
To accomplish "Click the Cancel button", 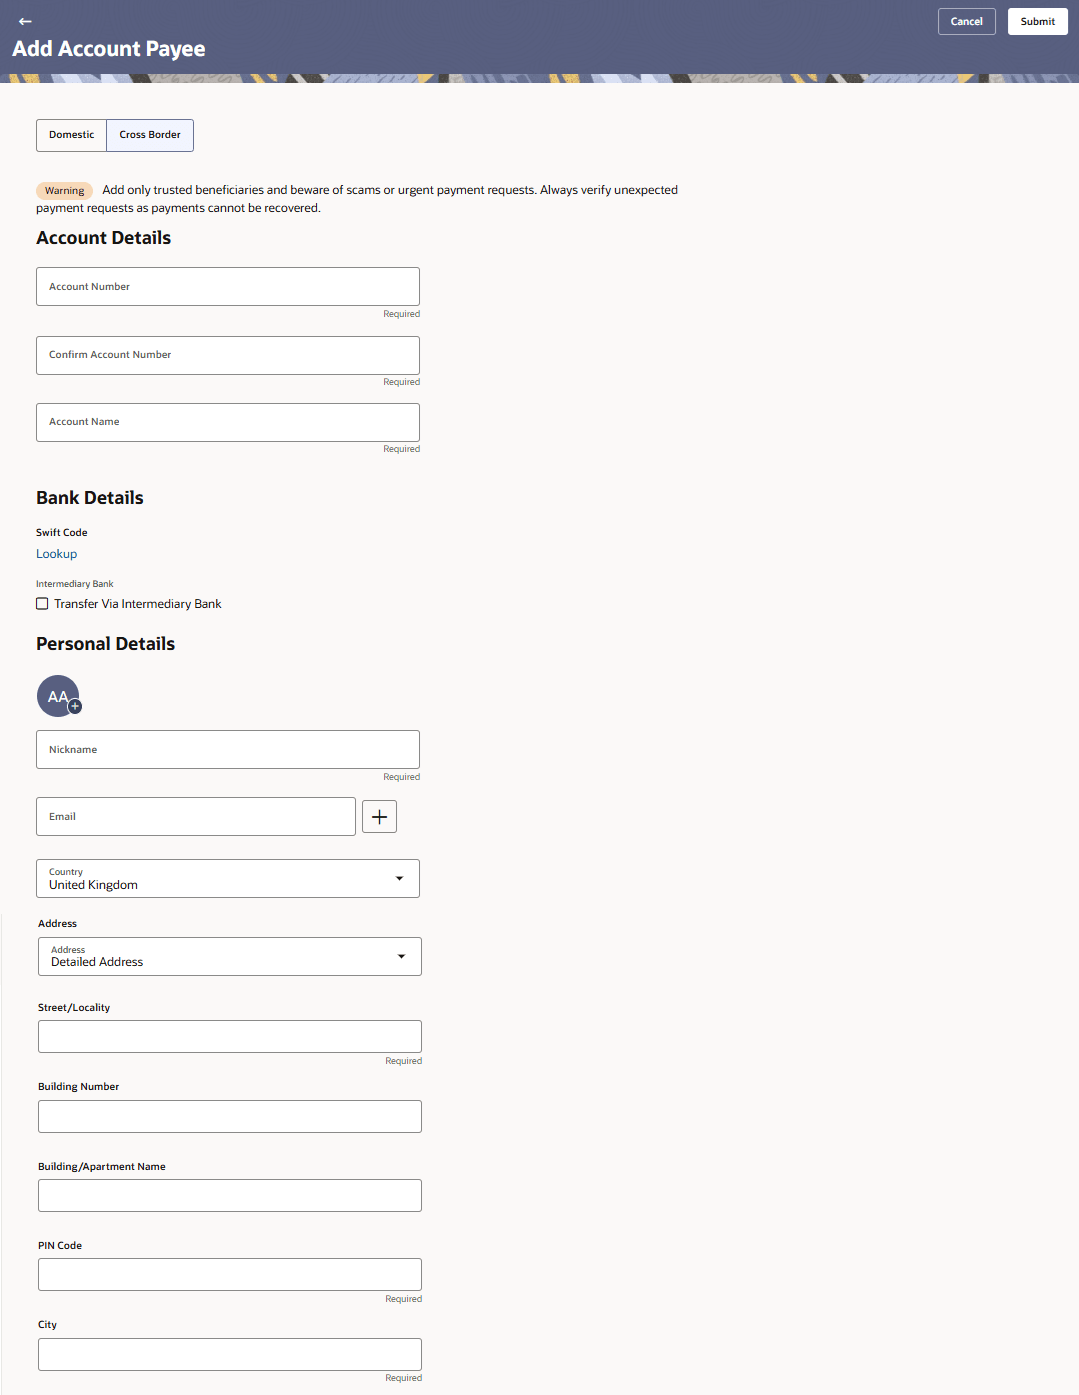I will [966, 21].
